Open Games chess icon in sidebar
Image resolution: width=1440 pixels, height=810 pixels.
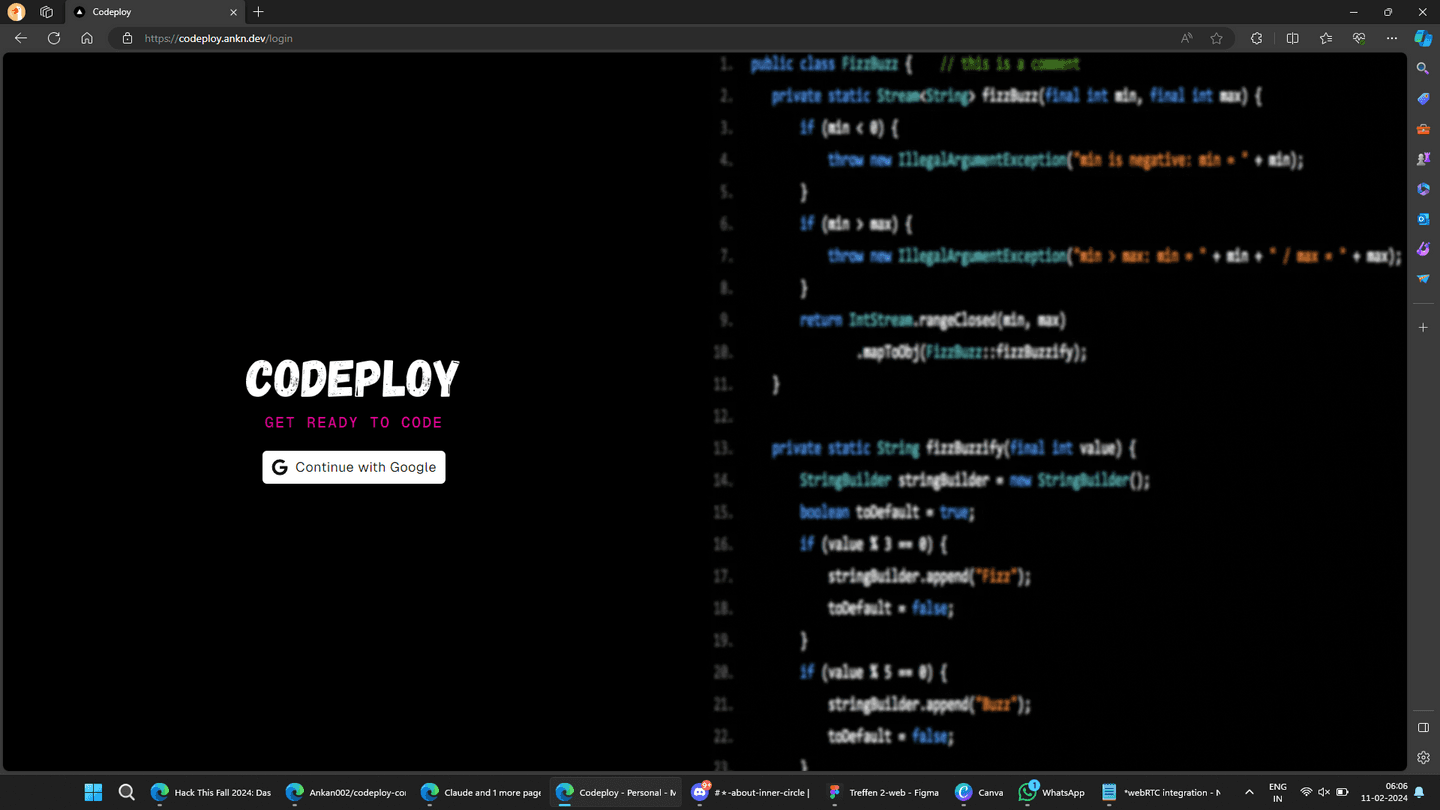pos(1423,159)
